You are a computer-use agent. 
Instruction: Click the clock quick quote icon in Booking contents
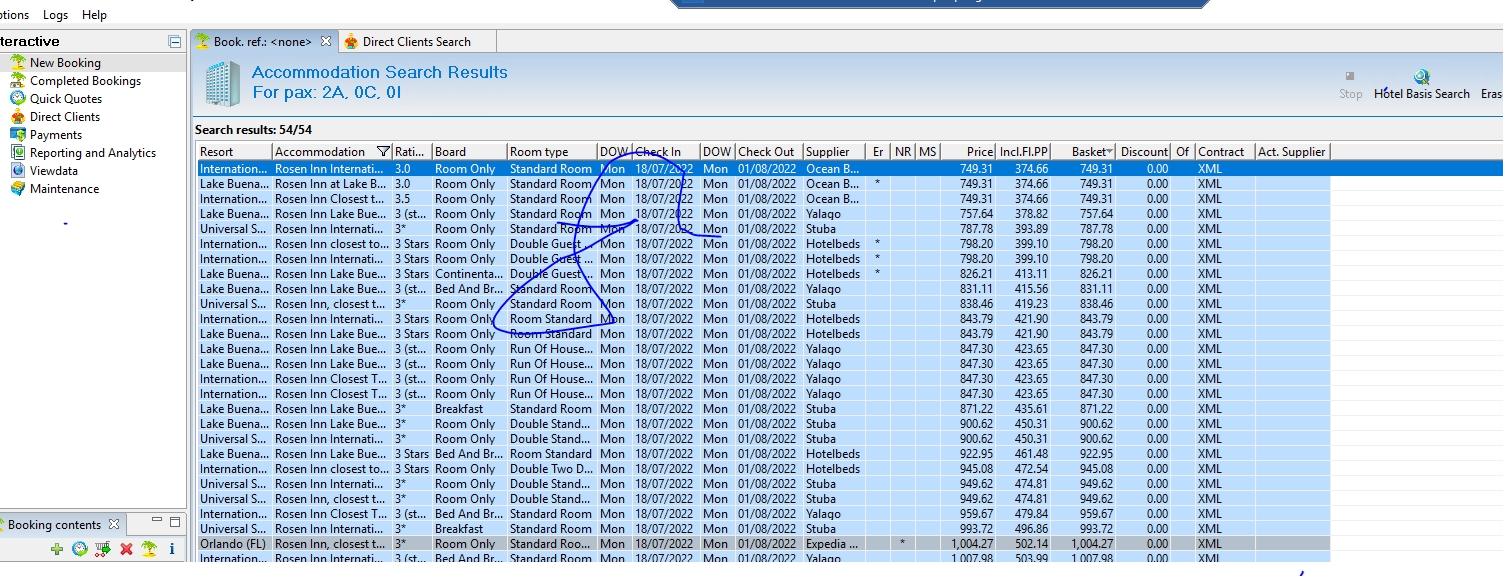[x=79, y=549]
